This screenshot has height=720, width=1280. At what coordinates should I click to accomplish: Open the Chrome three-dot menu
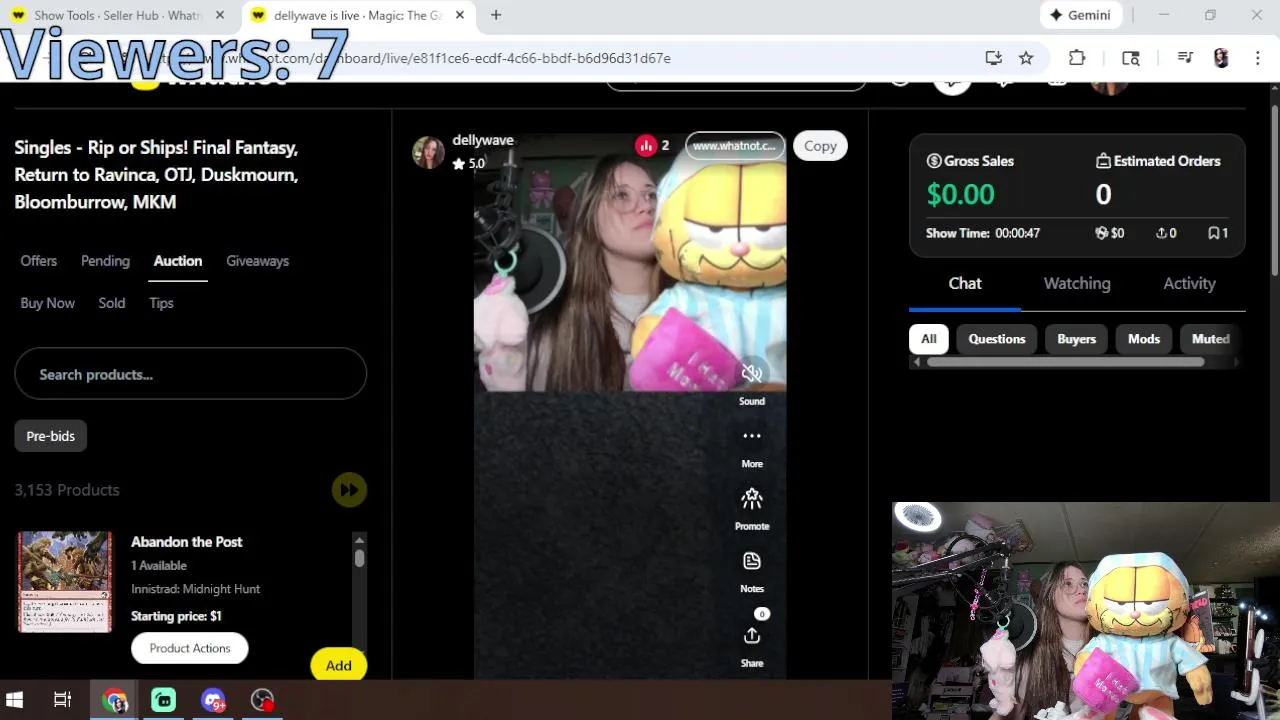click(1257, 58)
